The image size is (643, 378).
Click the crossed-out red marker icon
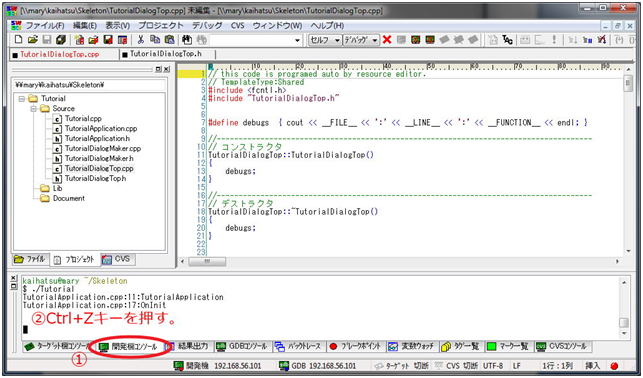pos(602,40)
